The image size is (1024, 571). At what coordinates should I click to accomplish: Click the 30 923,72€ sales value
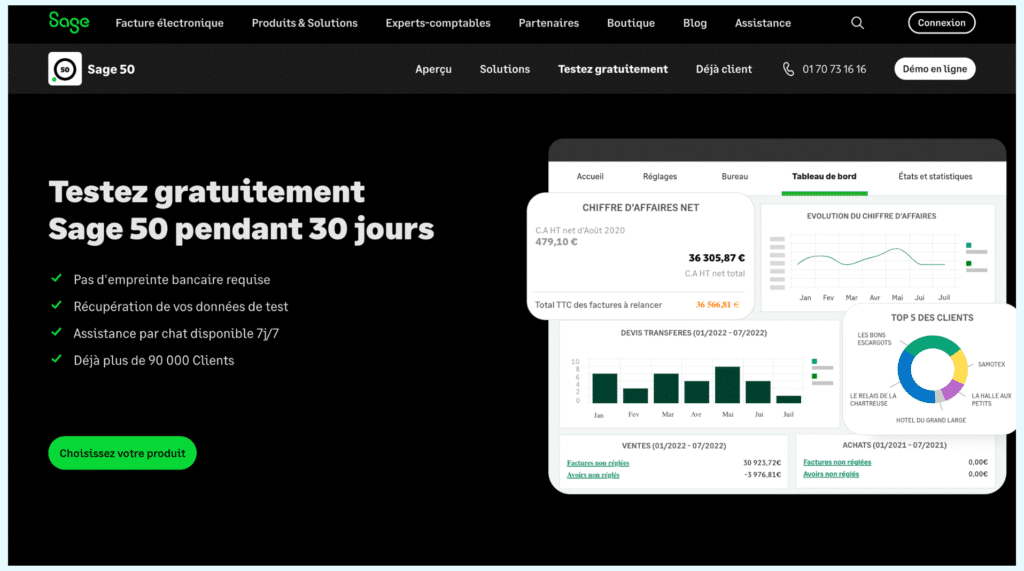click(762, 463)
